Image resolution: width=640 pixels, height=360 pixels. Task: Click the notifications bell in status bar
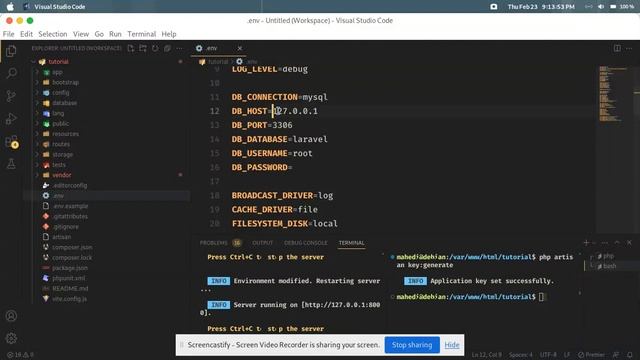pos(630,355)
